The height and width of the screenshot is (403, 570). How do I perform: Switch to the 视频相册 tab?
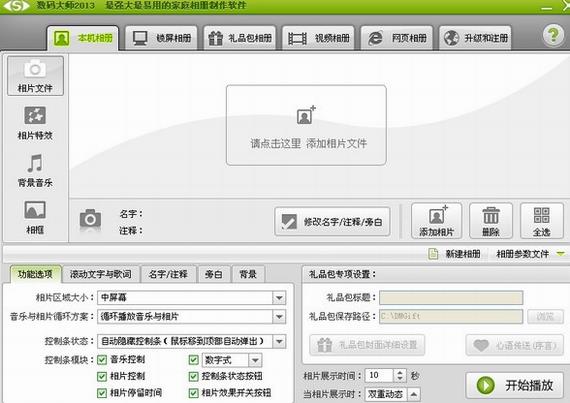click(318, 38)
